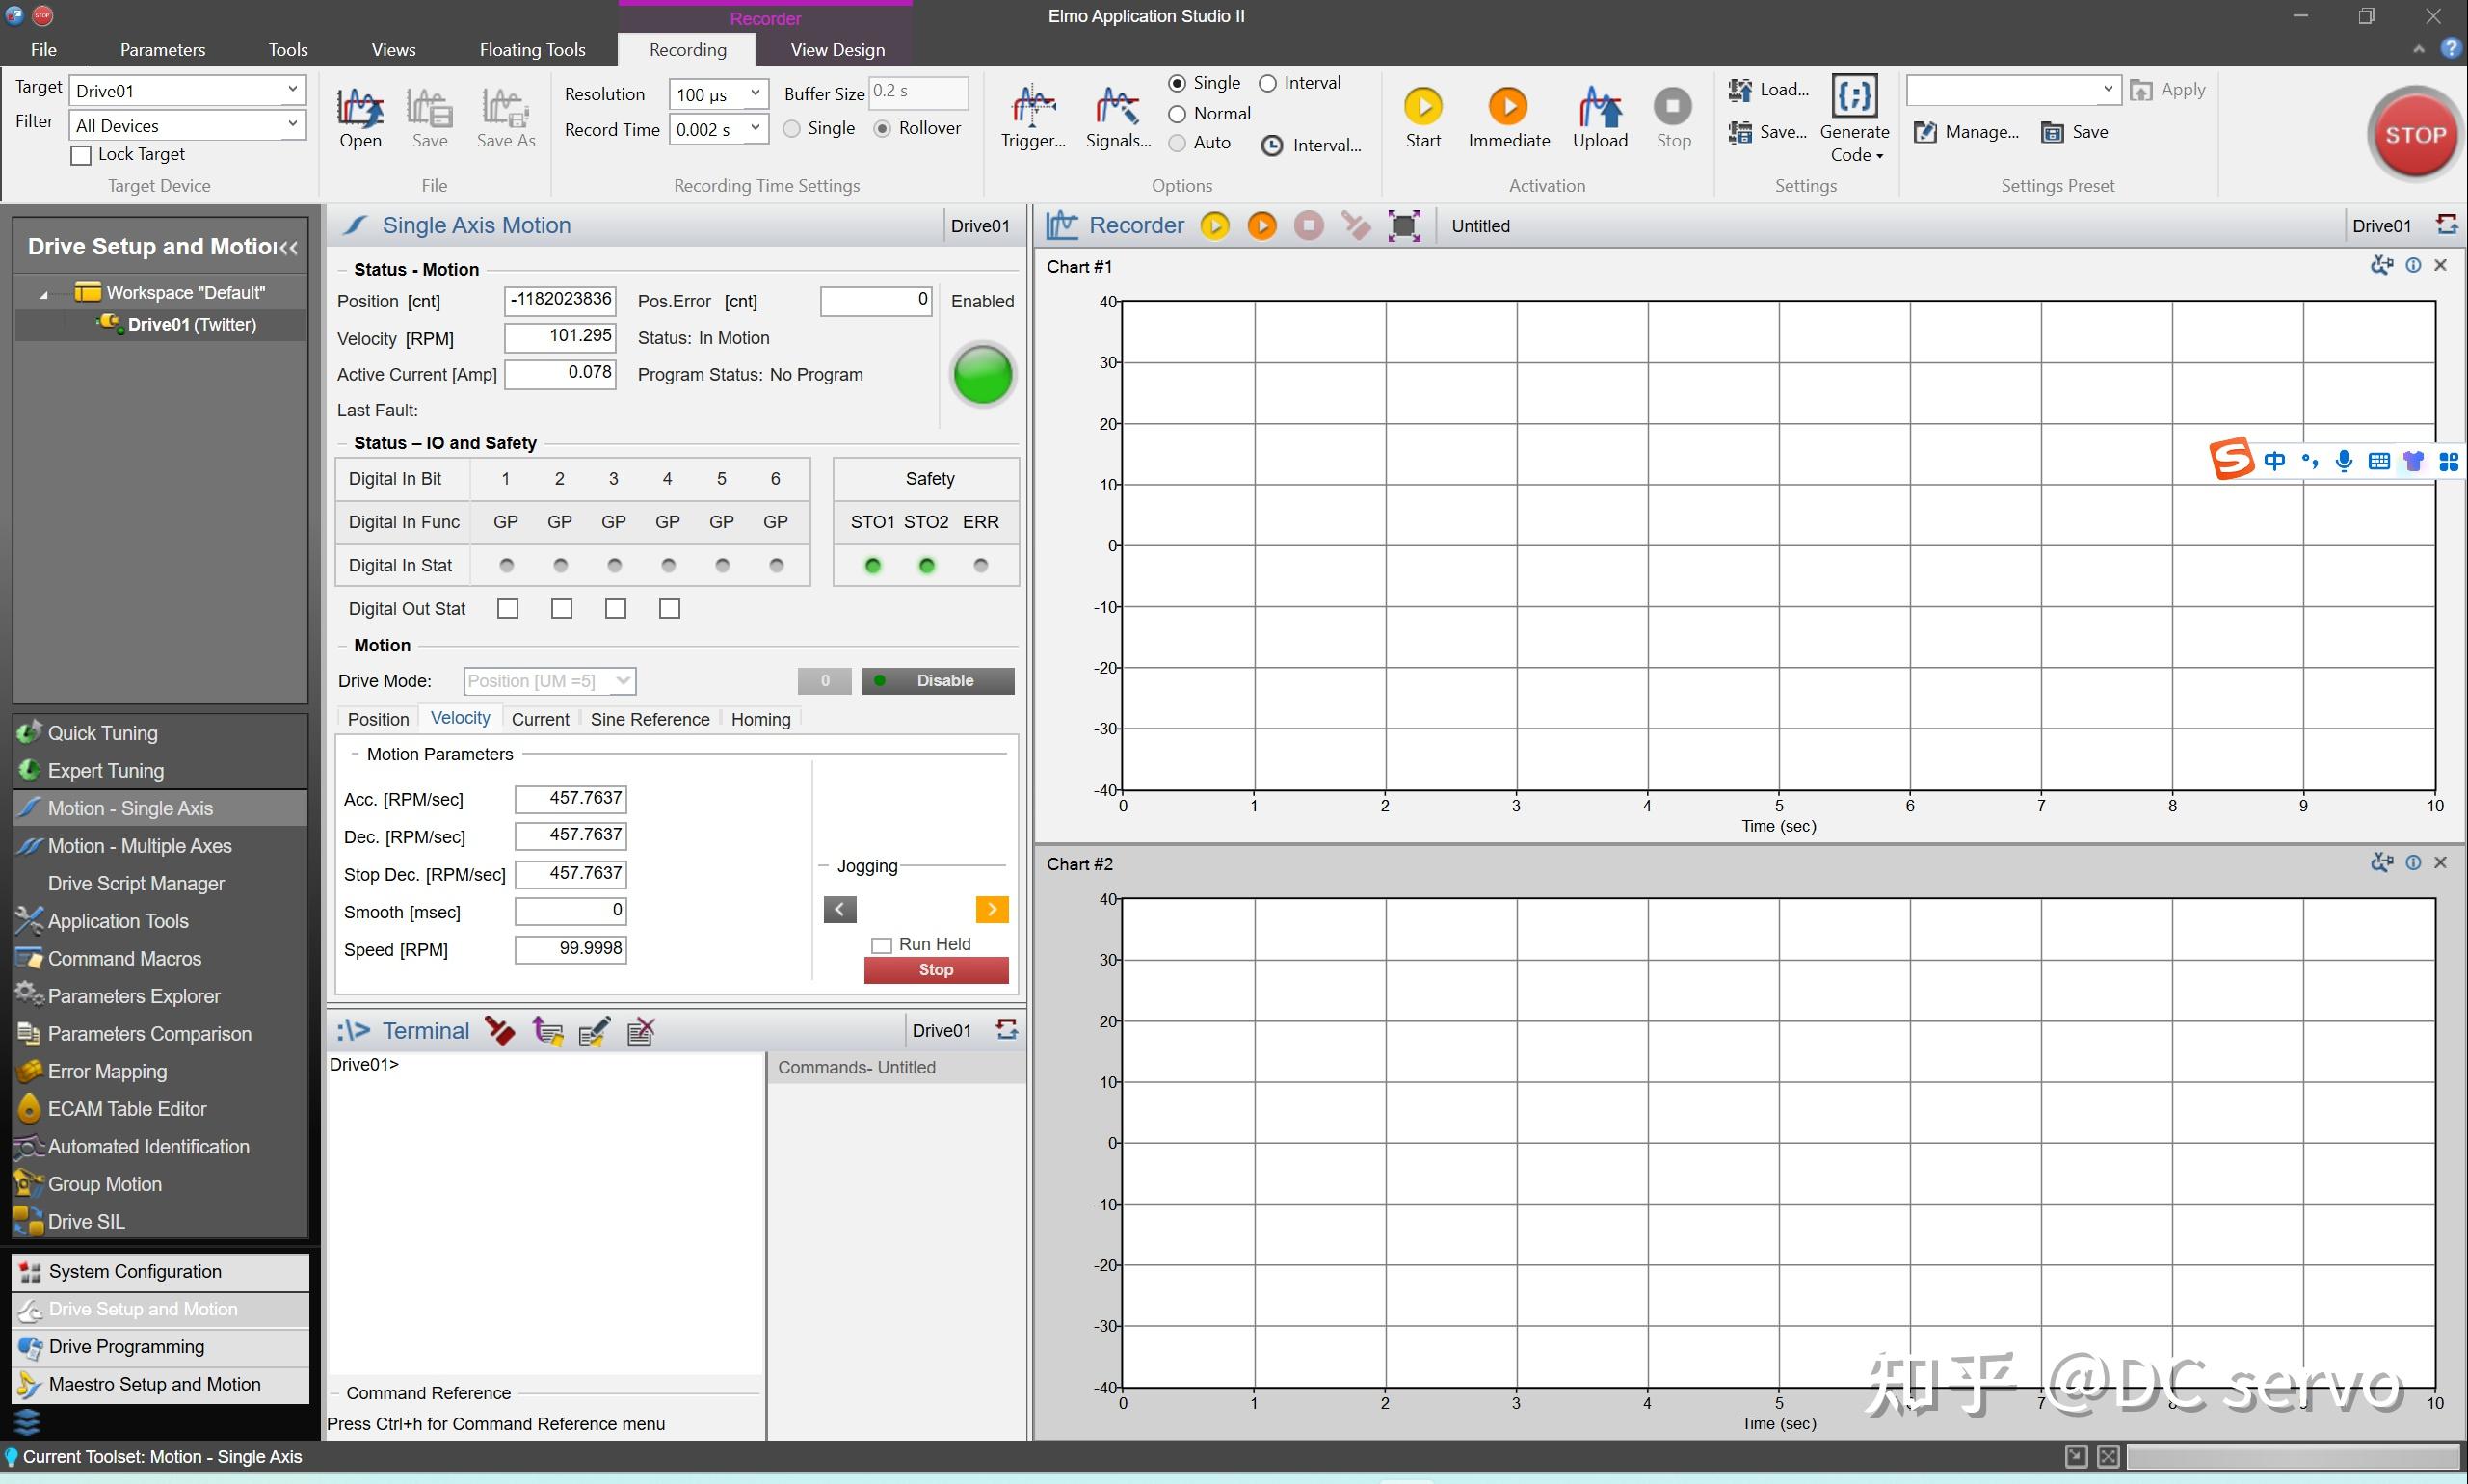The height and width of the screenshot is (1484, 2468).
Task: Expand the Filter All Devices dropdown
Action: pos(292,125)
